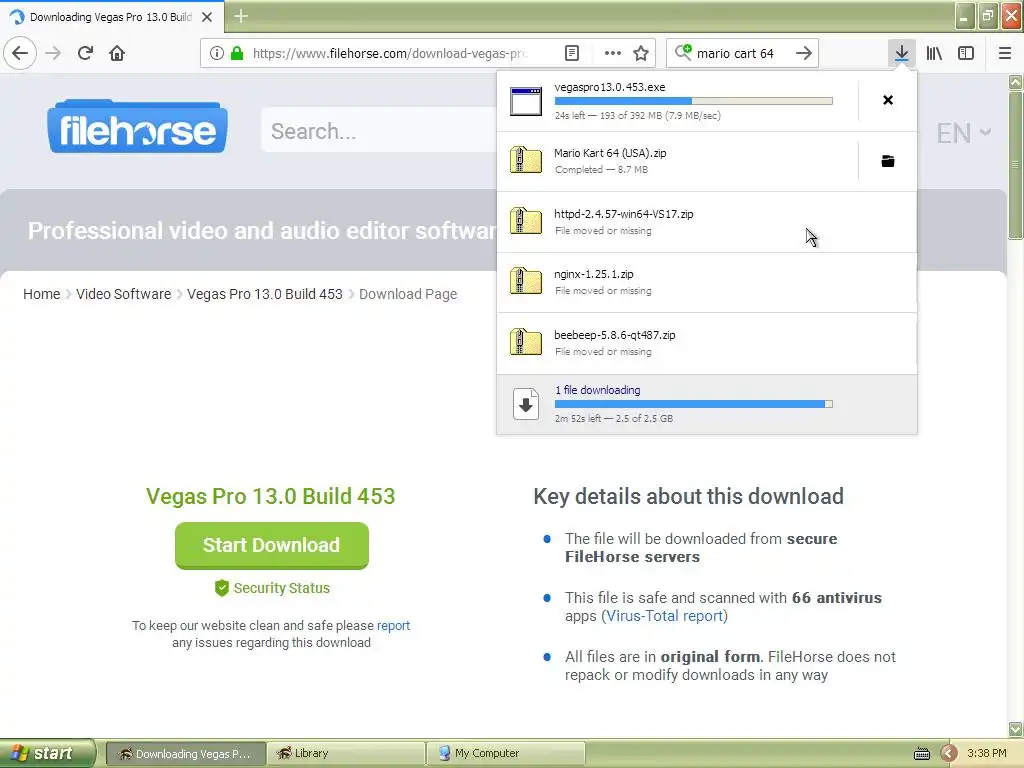
Task: Toggle the Downloads toolbar button
Action: click(x=902, y=53)
